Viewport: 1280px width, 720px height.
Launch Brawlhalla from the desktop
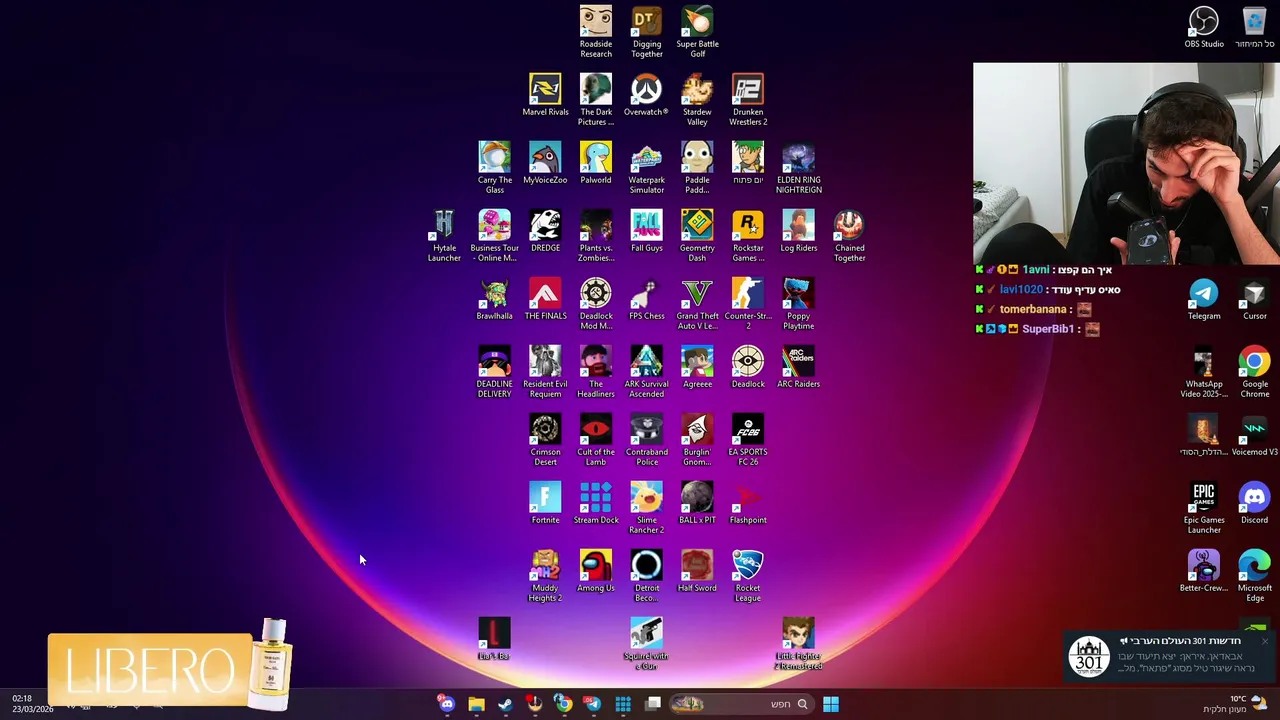coord(494,299)
